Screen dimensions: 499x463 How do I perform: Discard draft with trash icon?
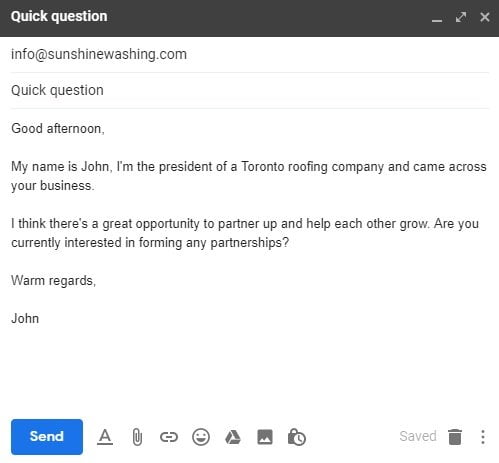(455, 437)
